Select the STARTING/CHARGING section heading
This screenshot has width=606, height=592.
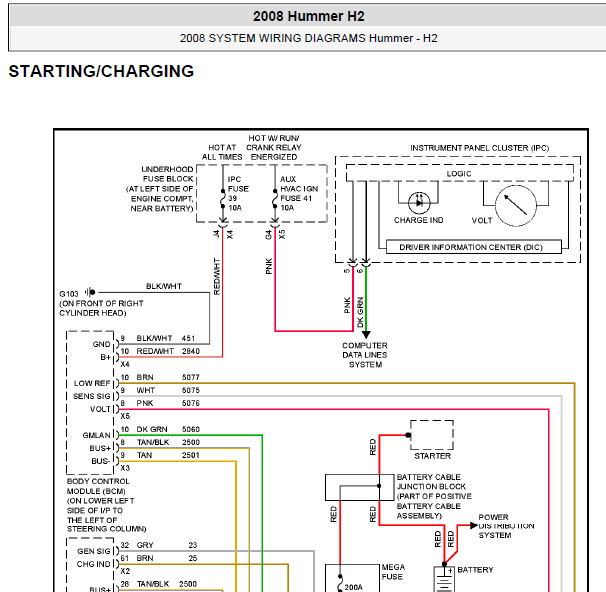tap(101, 71)
